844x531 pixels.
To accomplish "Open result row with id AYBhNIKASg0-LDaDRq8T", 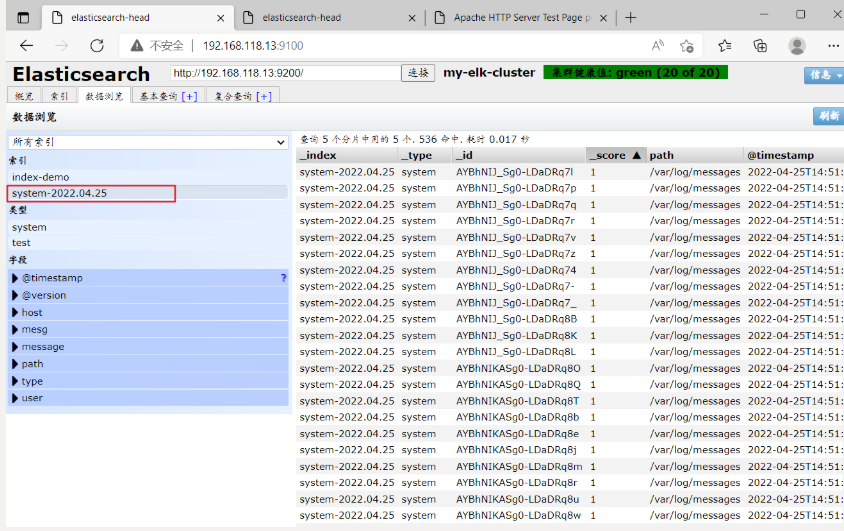I will [570, 401].
